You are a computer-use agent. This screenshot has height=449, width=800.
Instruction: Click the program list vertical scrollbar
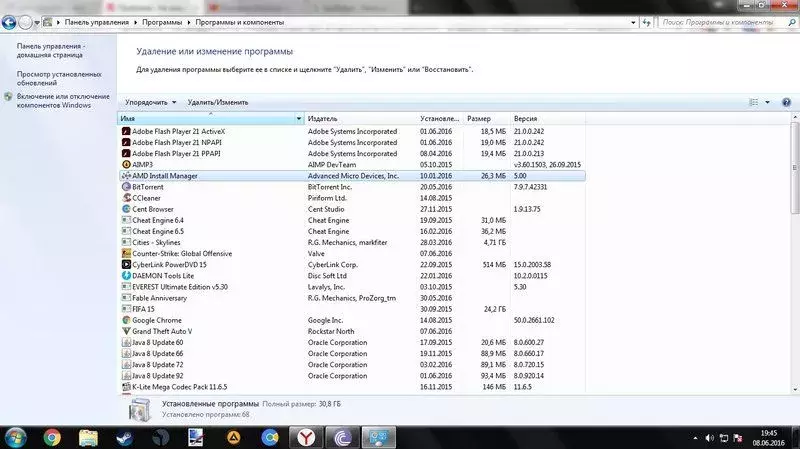(x=795, y=168)
